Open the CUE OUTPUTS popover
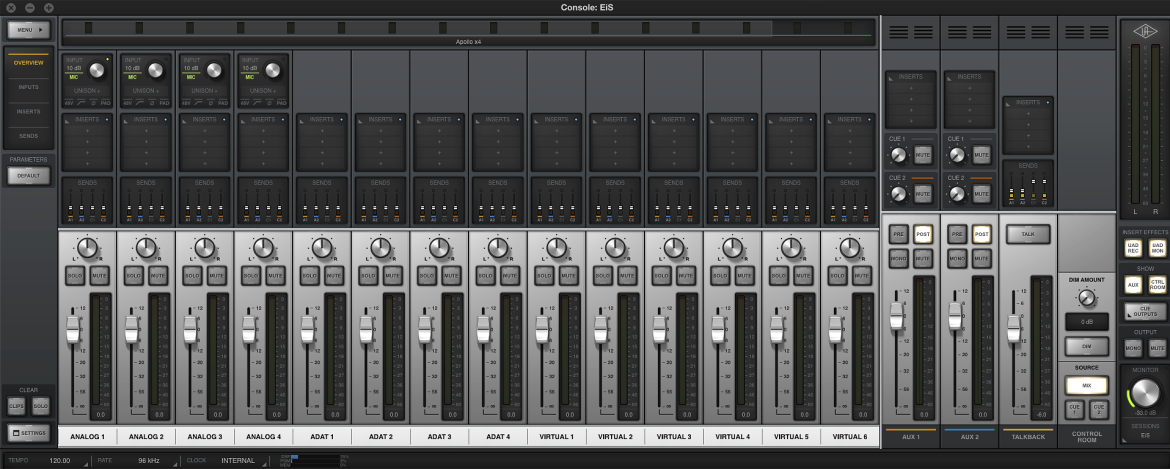Image resolution: width=1170 pixels, height=469 pixels. tap(1145, 312)
